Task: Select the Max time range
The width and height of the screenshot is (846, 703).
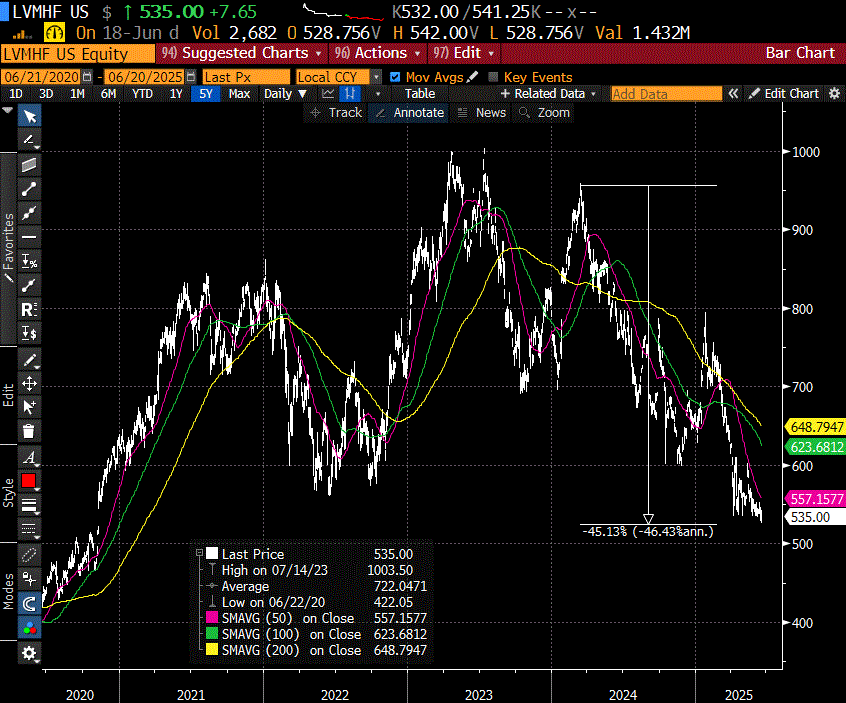Action: [239, 93]
